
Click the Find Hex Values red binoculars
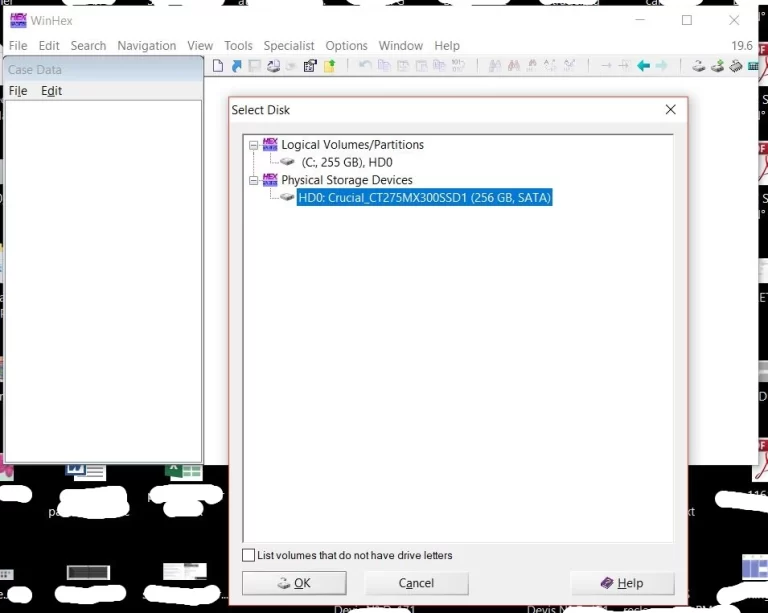coord(513,65)
